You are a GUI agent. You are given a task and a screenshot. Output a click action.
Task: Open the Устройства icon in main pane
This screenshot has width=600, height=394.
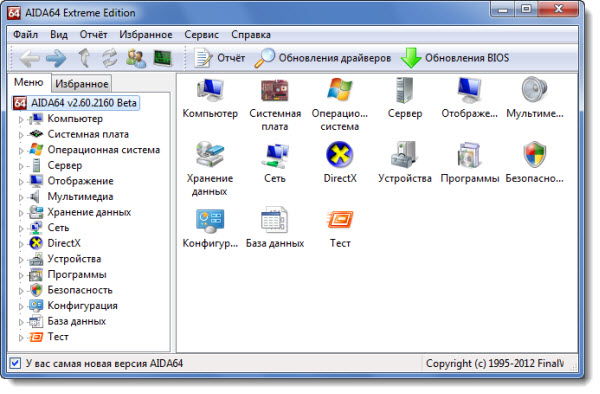[x=404, y=155]
